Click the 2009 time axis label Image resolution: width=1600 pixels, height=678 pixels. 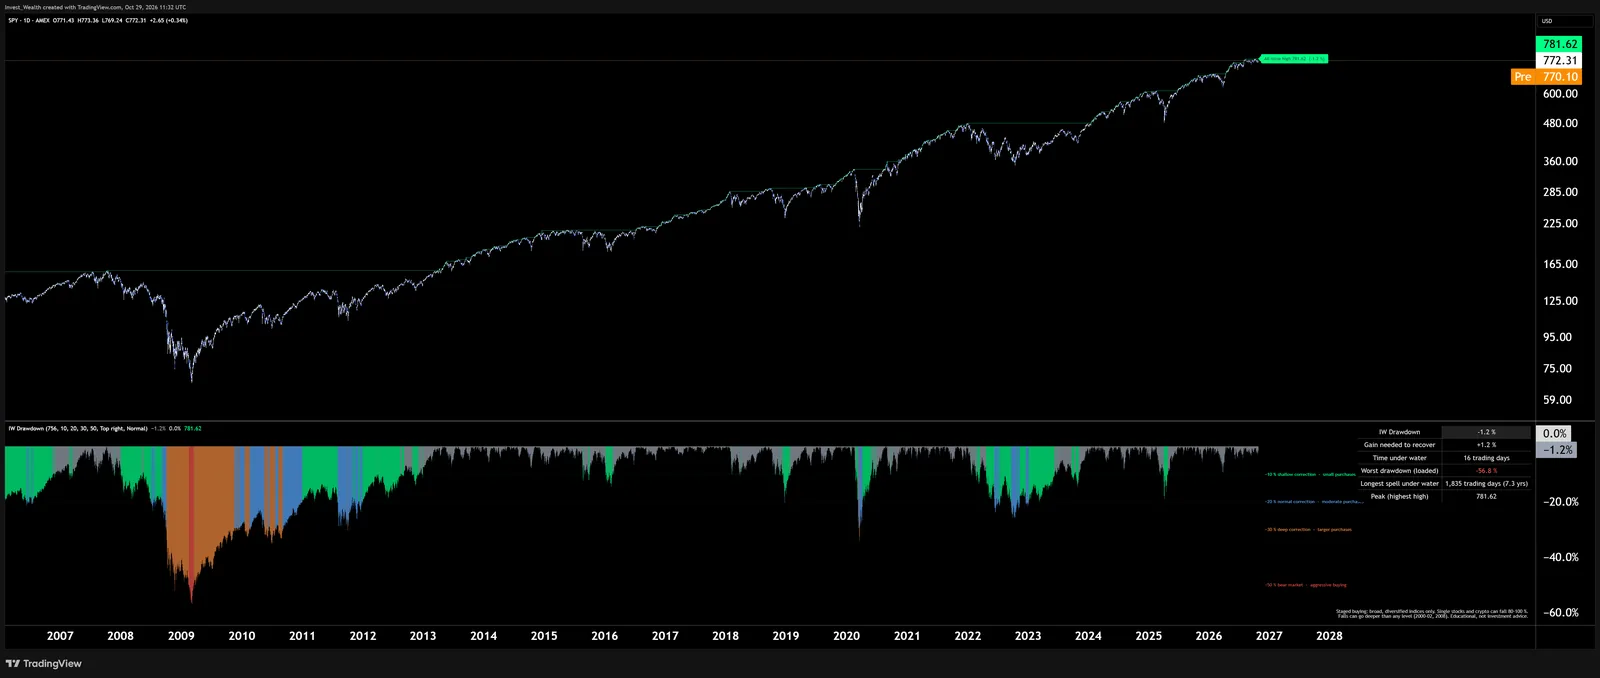tap(181, 636)
